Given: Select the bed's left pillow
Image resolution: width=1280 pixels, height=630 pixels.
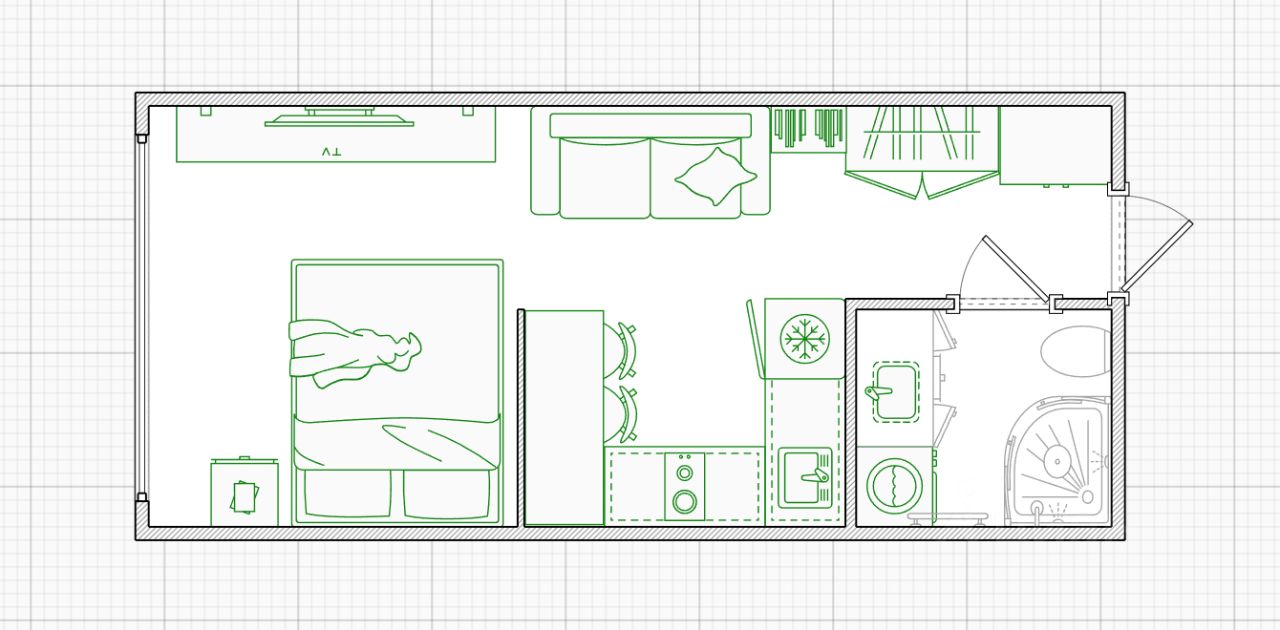Looking at the screenshot, I should [350, 494].
